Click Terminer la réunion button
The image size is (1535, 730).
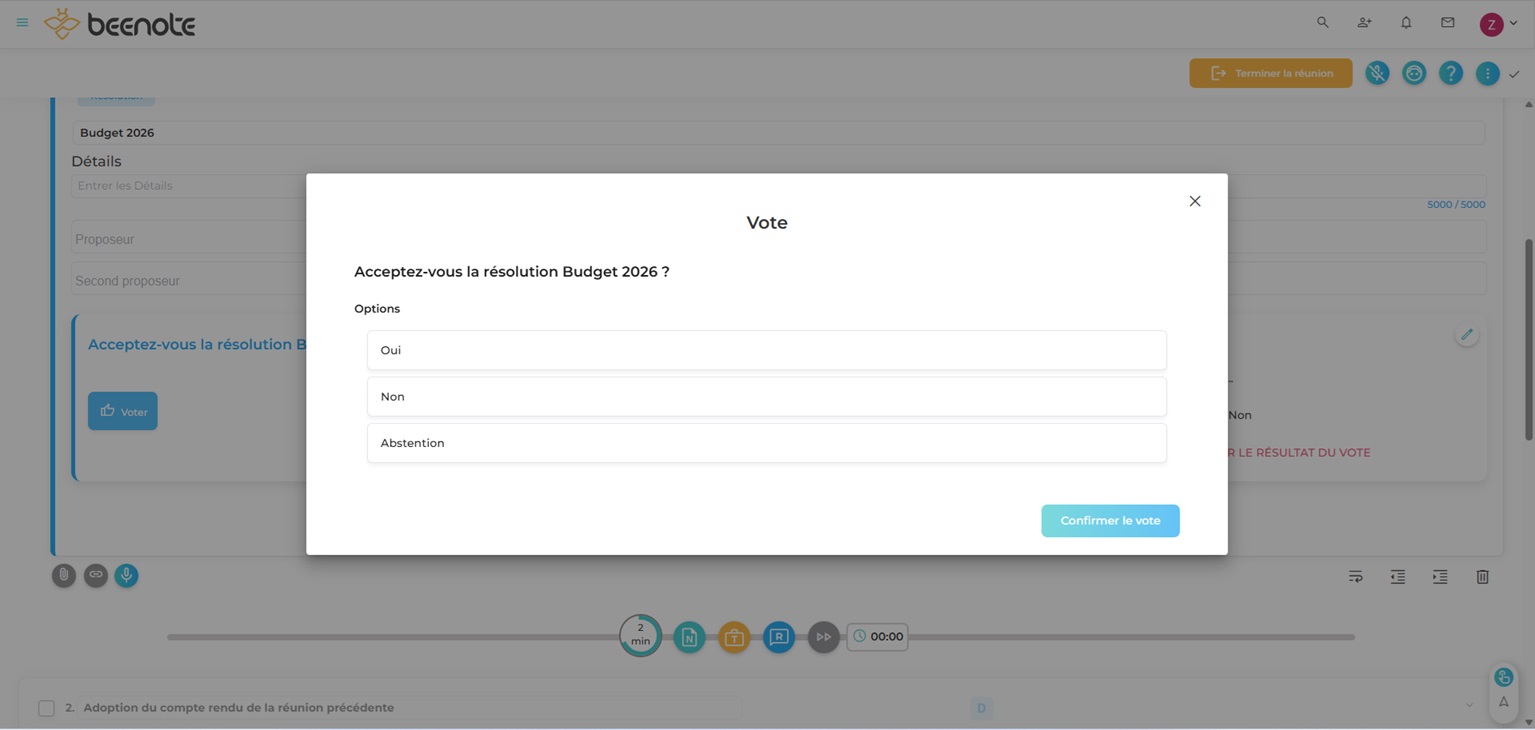point(1270,73)
